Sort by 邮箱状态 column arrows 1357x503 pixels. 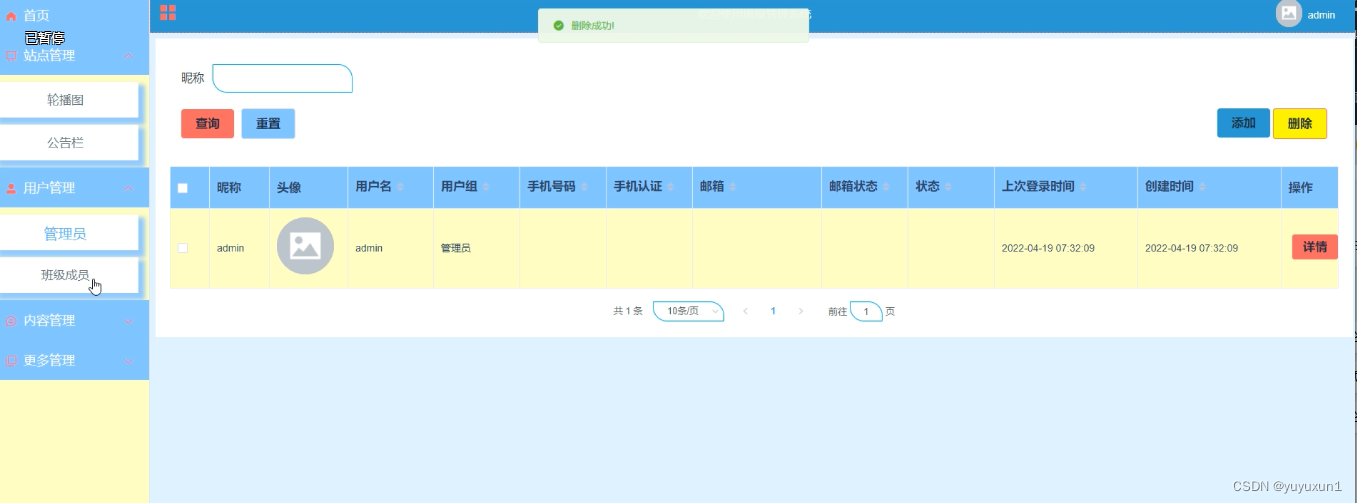[x=886, y=187]
